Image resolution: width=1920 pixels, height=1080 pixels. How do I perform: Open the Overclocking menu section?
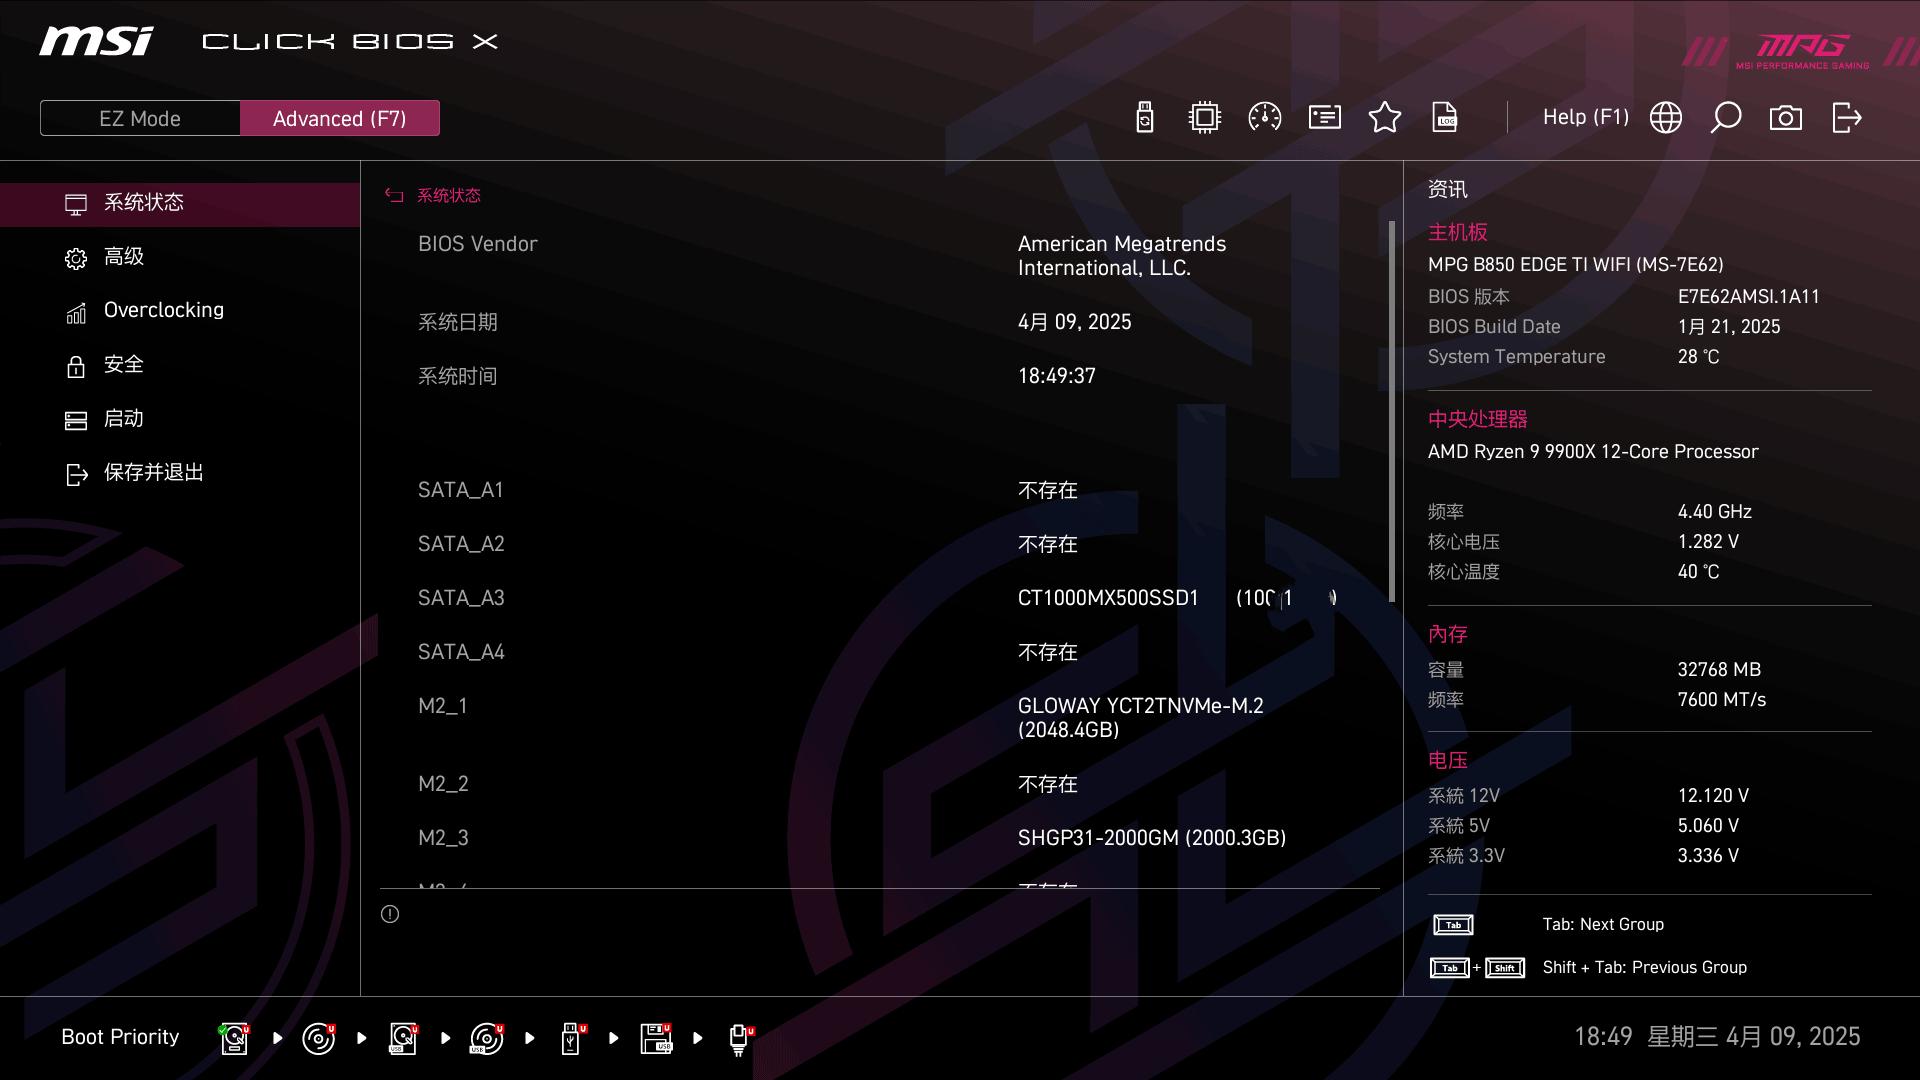coord(163,310)
